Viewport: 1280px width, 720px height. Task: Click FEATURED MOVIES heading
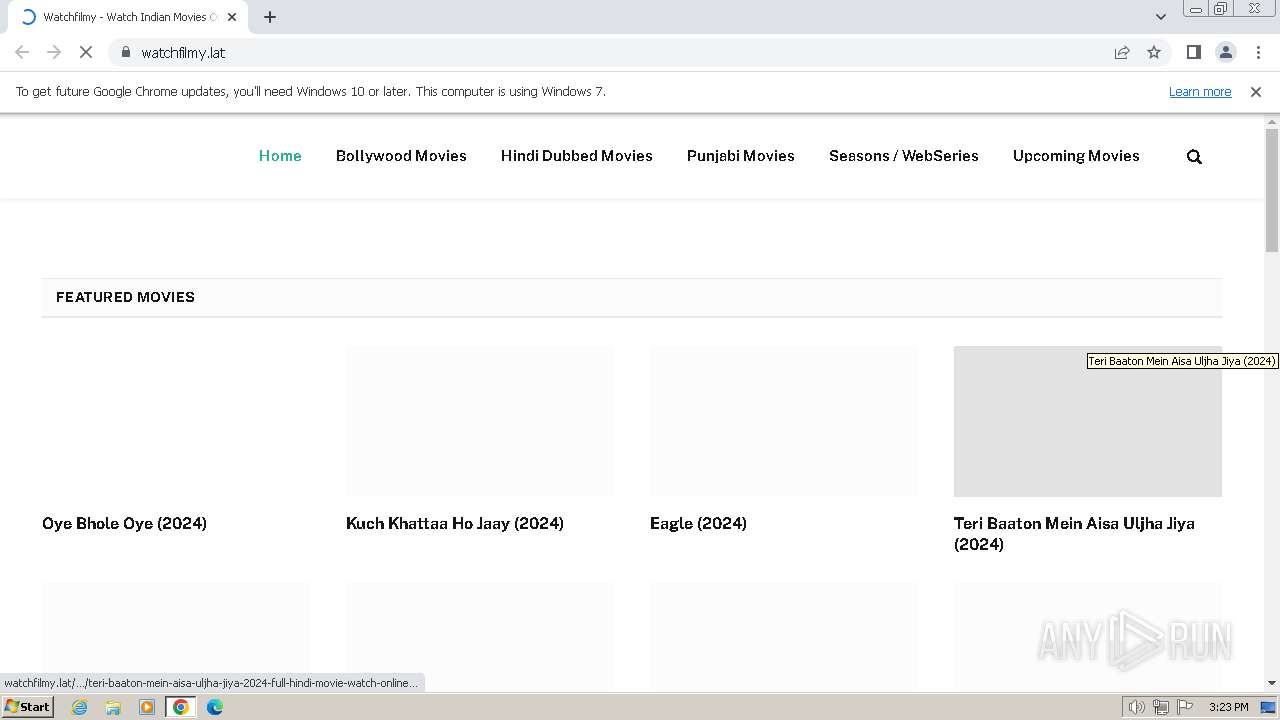click(125, 297)
